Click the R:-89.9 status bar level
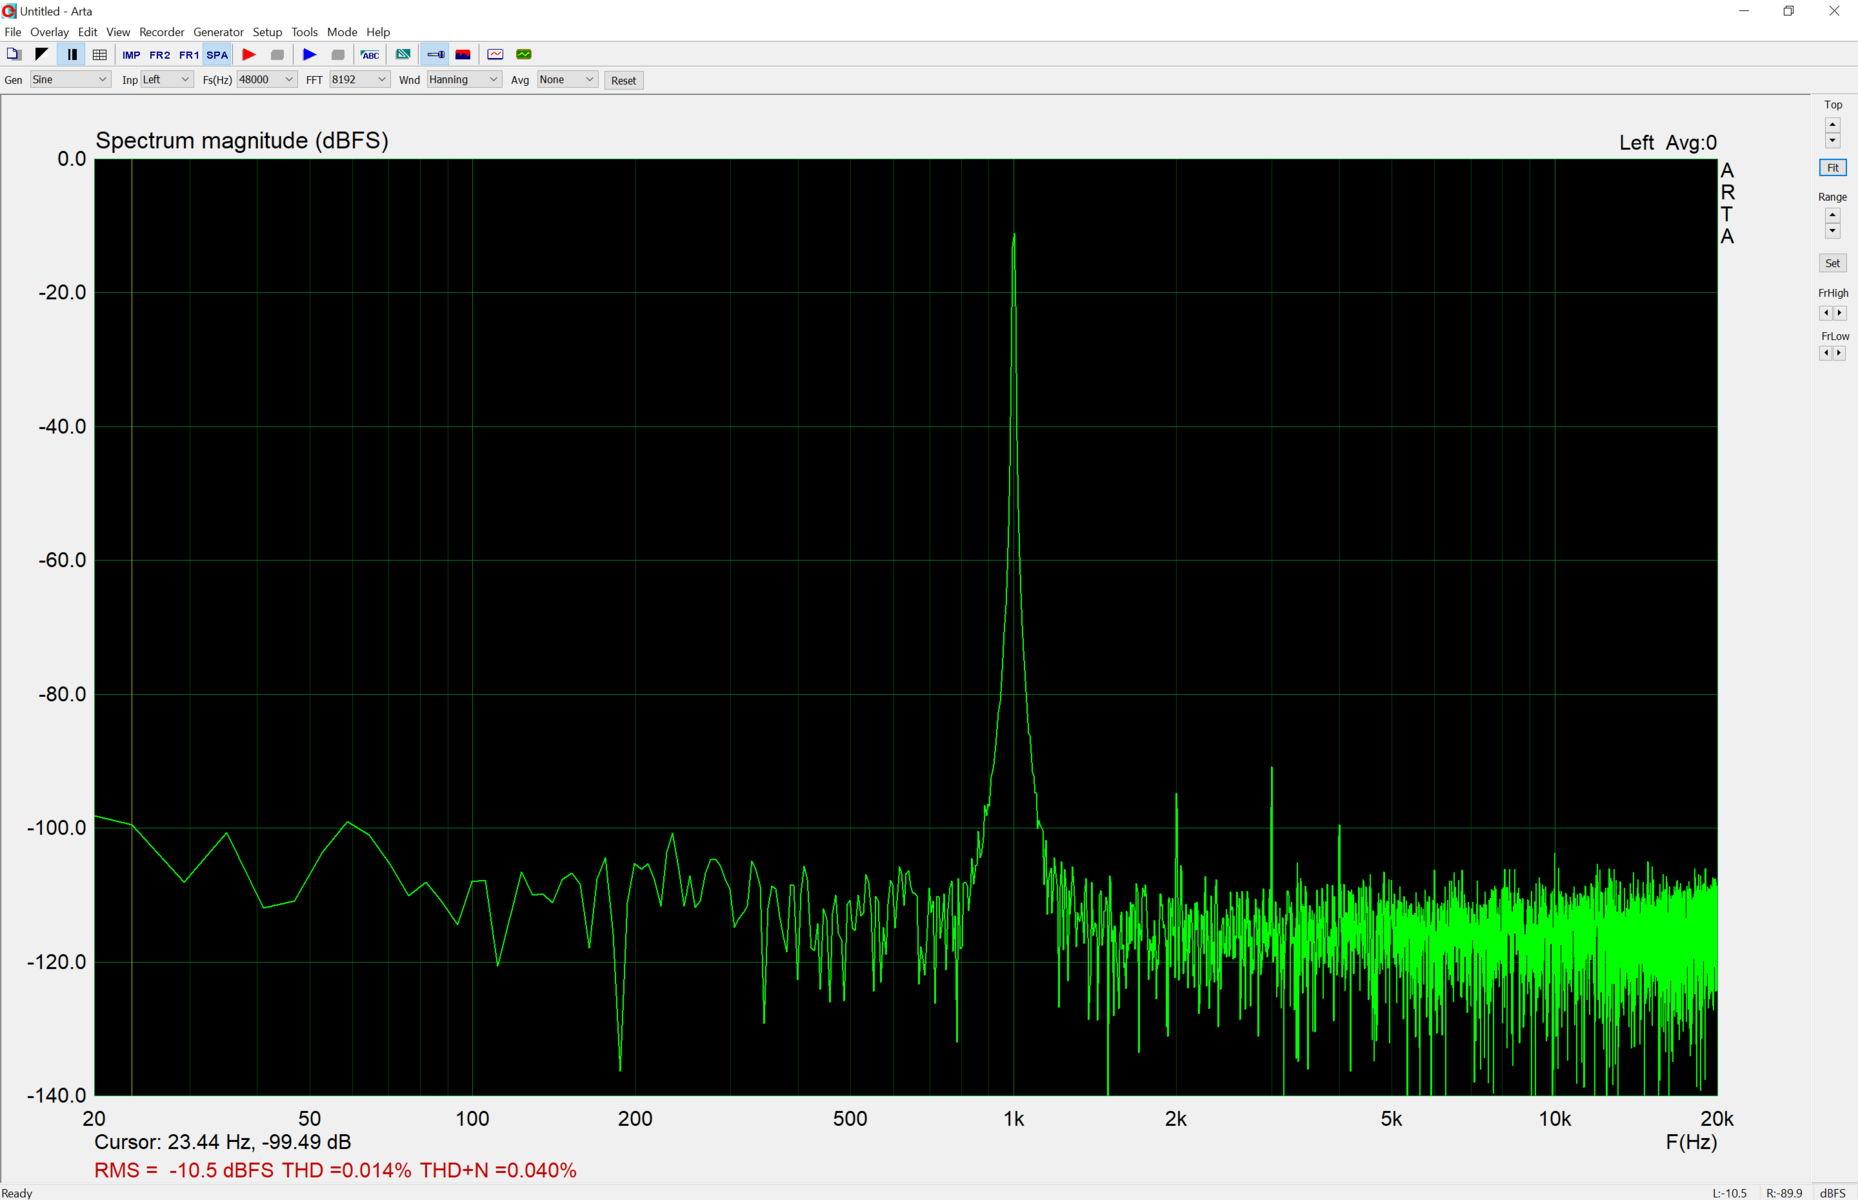Screen dimensions: 1858x1200 (1784, 1193)
